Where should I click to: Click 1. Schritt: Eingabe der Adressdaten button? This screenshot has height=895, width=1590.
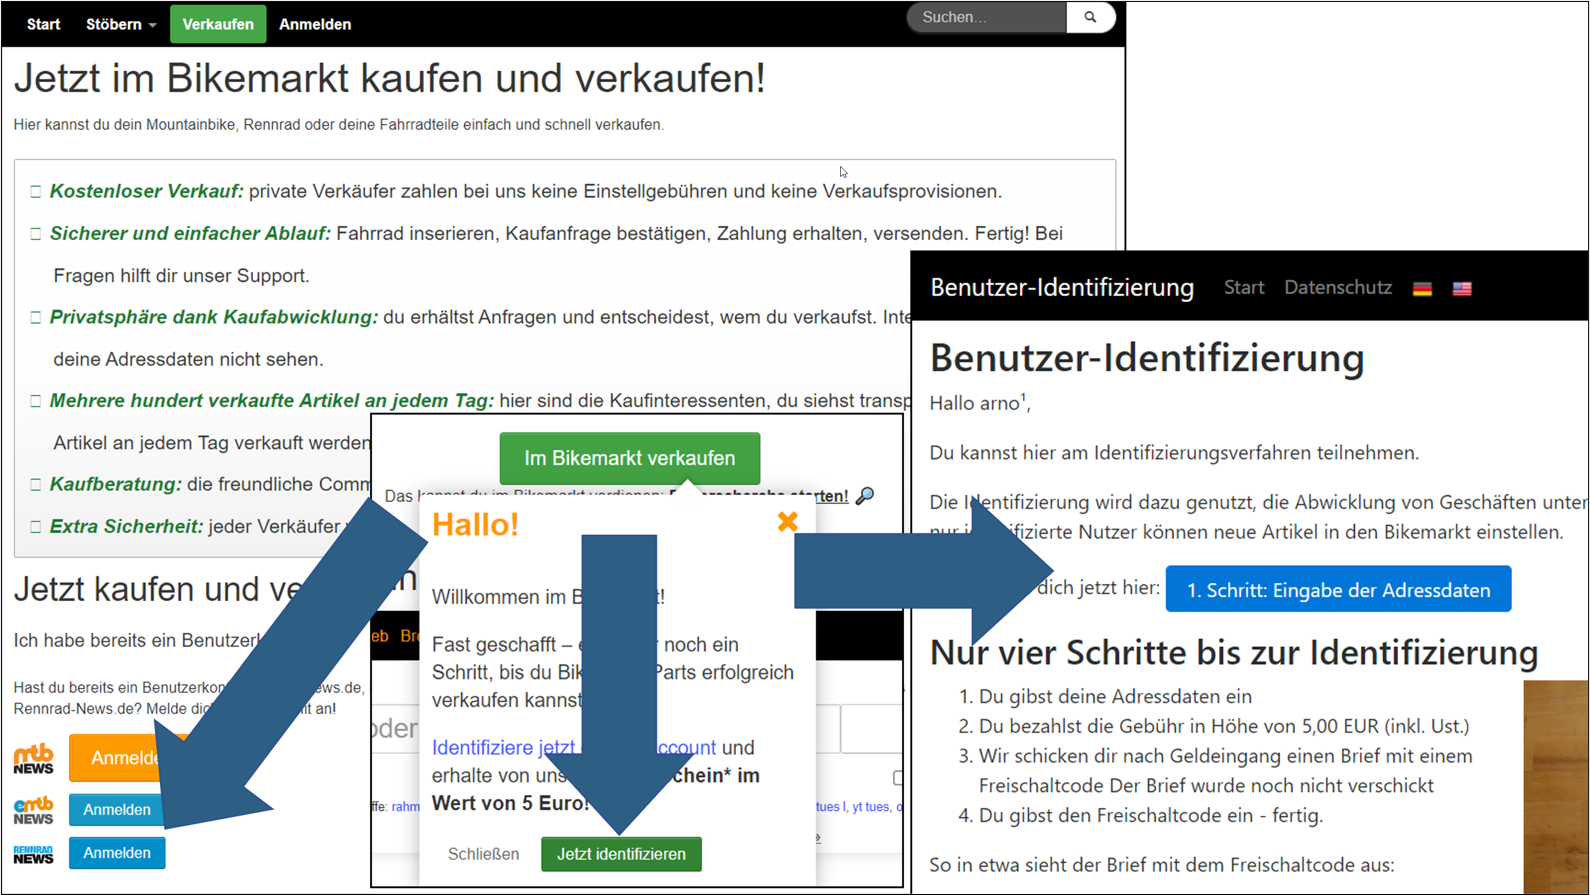[x=1338, y=590]
